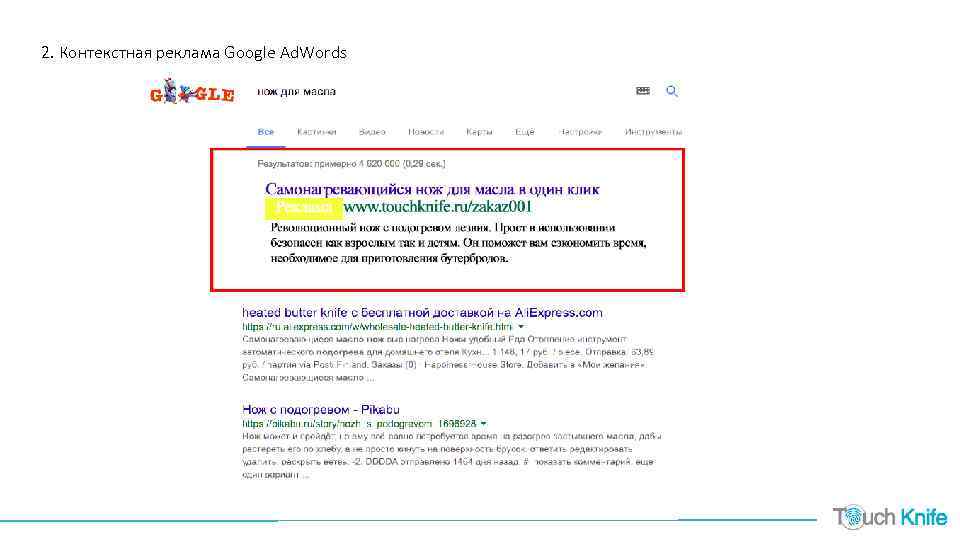960x540 pixels.
Task: Click the AliExpress green URL
Action: coord(378,327)
